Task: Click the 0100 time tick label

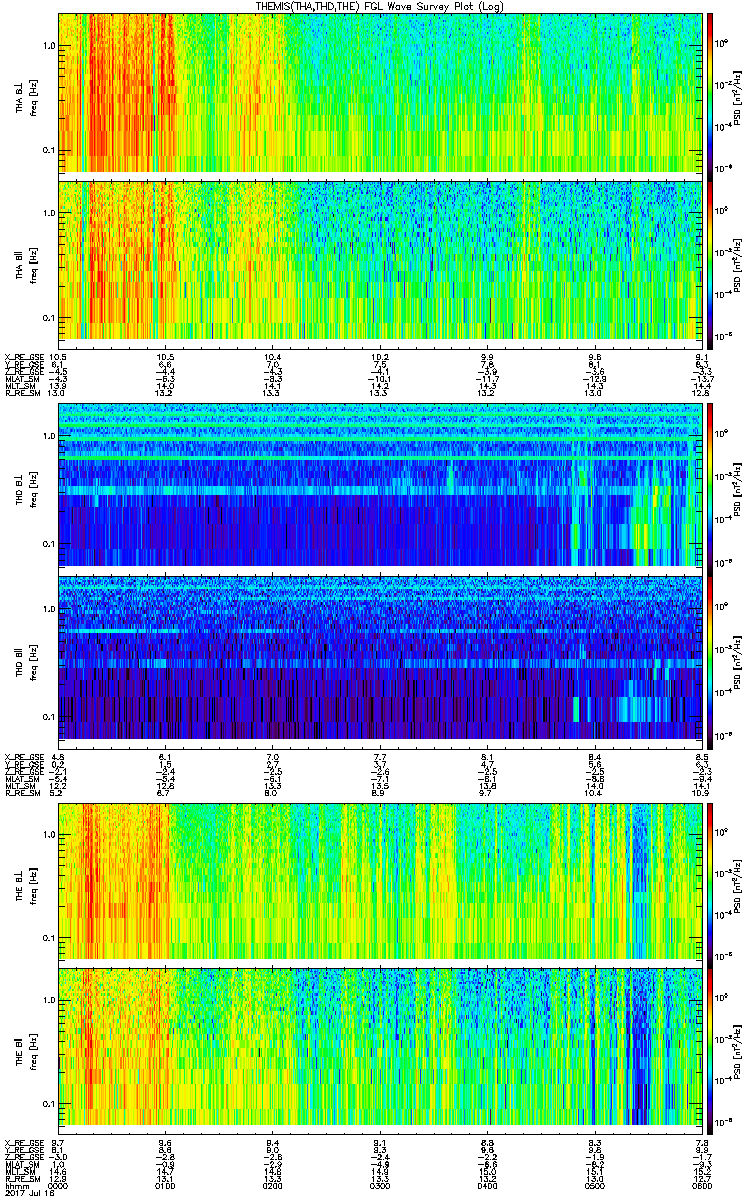Action: [165, 1186]
